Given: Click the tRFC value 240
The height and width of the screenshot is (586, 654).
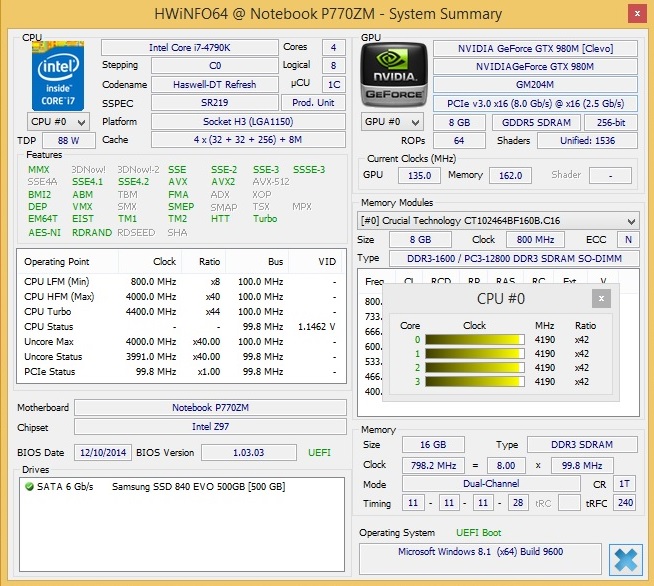Looking at the screenshot, I should 624,503.
